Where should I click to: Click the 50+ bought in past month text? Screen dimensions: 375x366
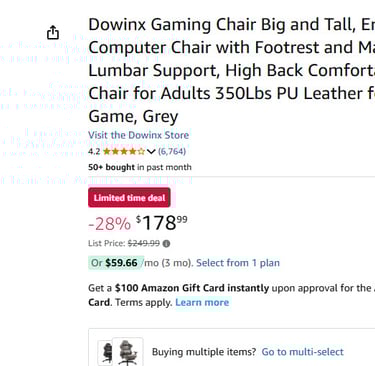point(140,167)
